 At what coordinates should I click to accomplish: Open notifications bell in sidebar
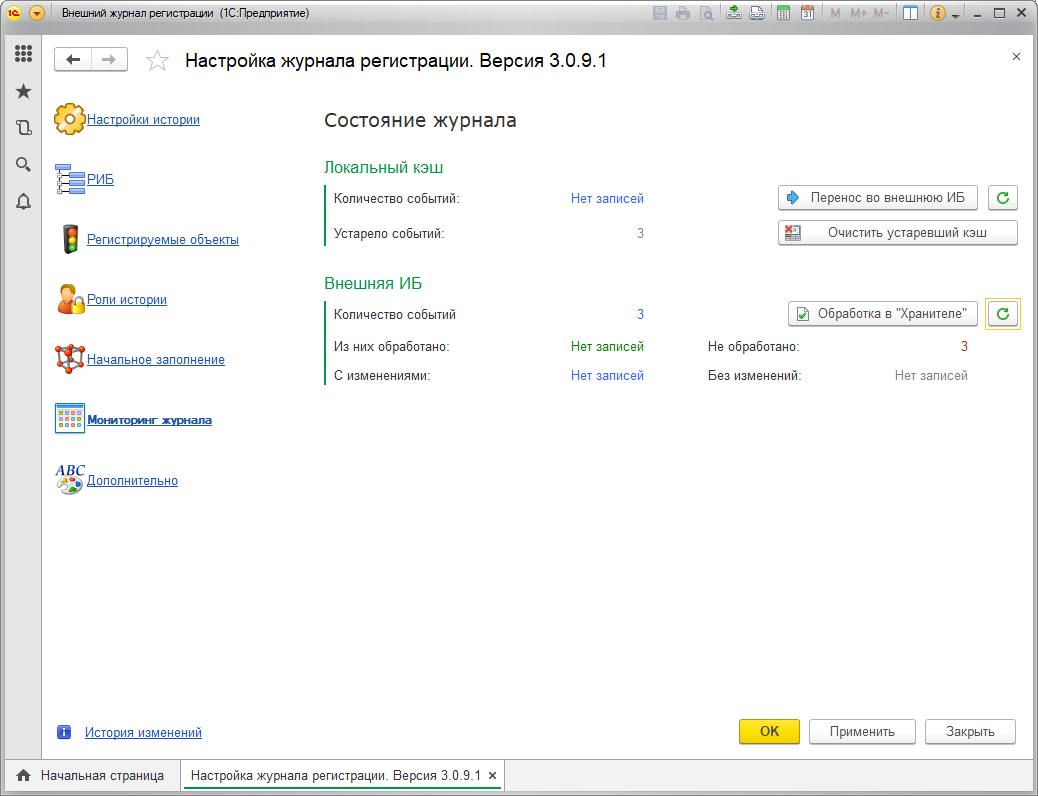[x=23, y=202]
